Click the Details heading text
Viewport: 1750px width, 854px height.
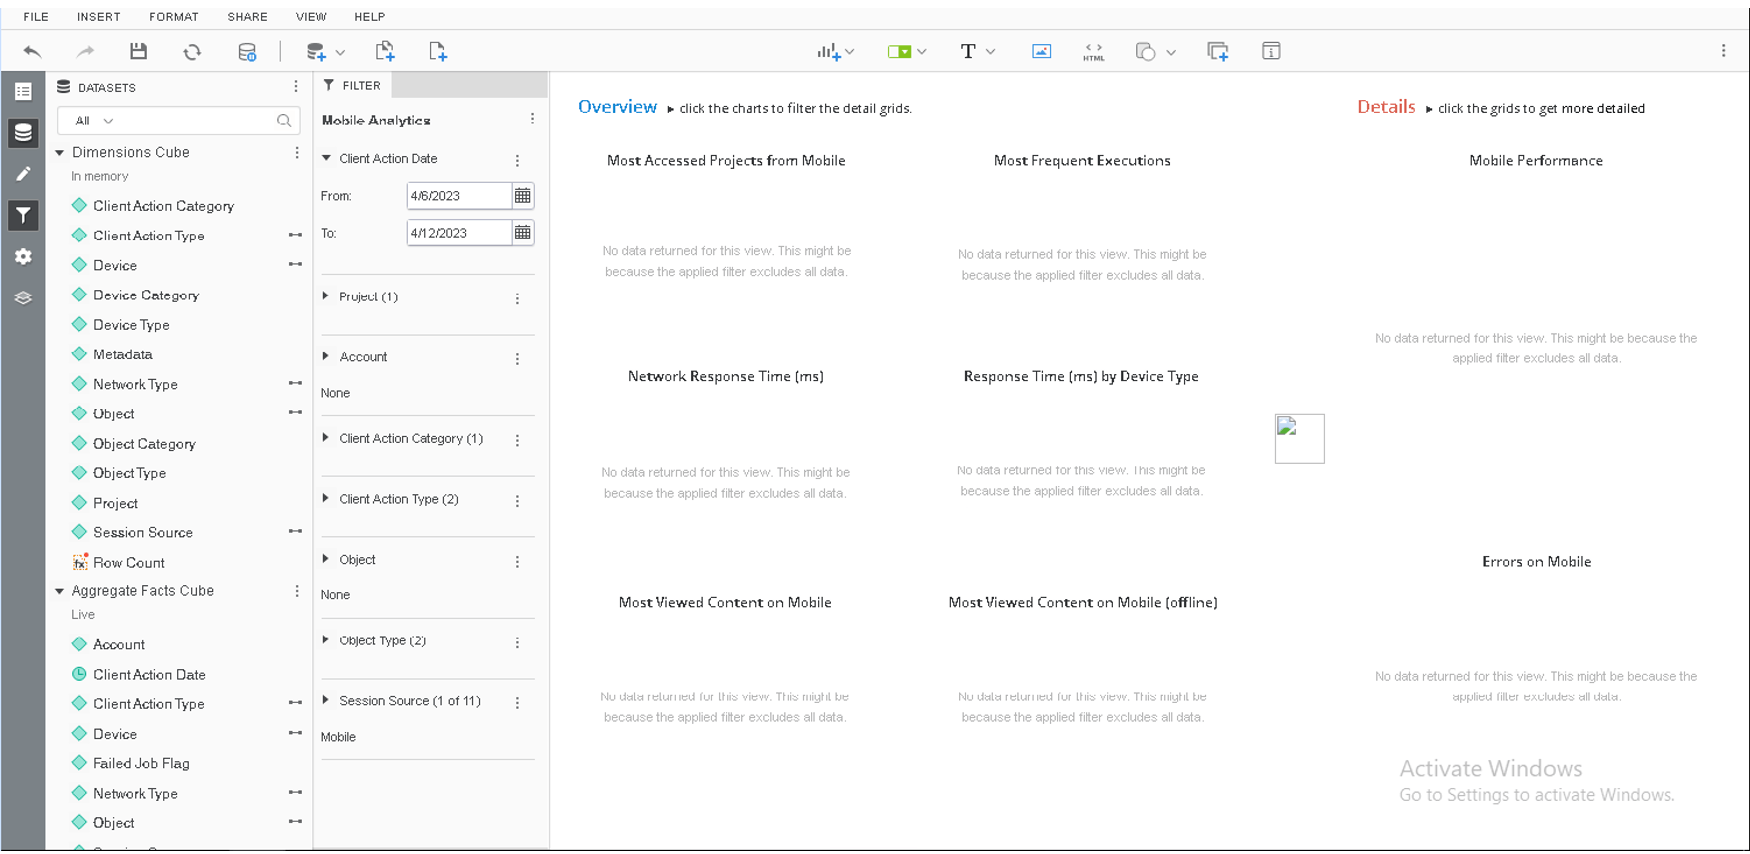click(x=1385, y=107)
